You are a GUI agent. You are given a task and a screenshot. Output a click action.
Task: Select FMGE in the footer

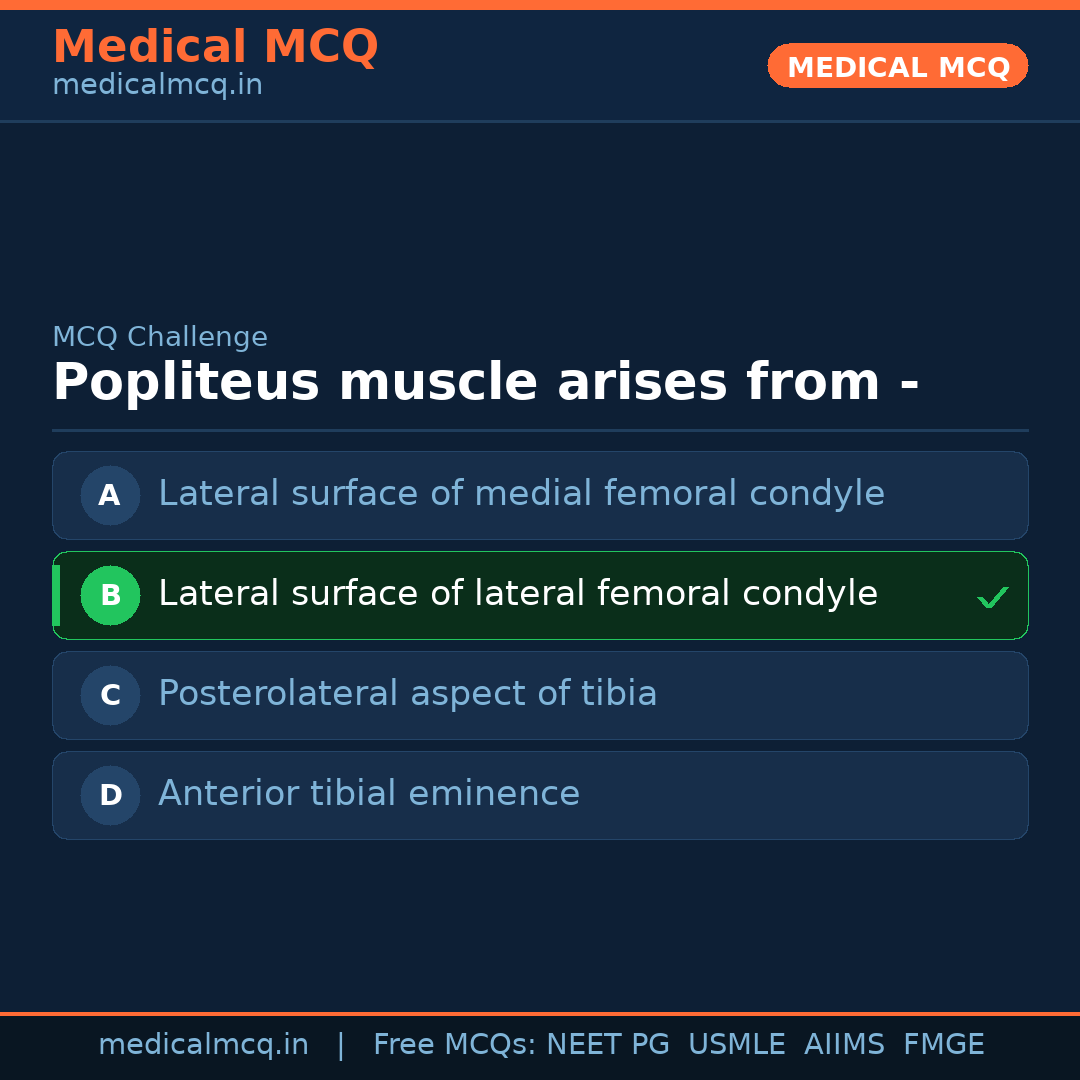point(943,1045)
